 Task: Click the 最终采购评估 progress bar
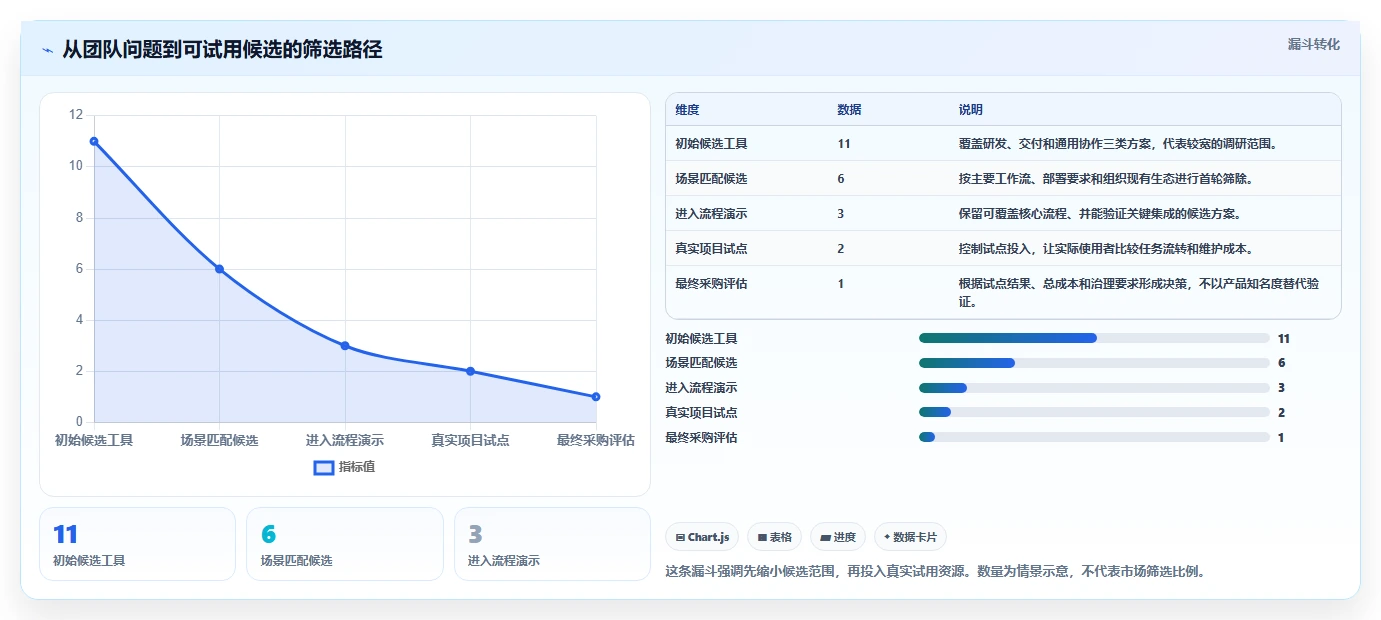[1094, 437]
